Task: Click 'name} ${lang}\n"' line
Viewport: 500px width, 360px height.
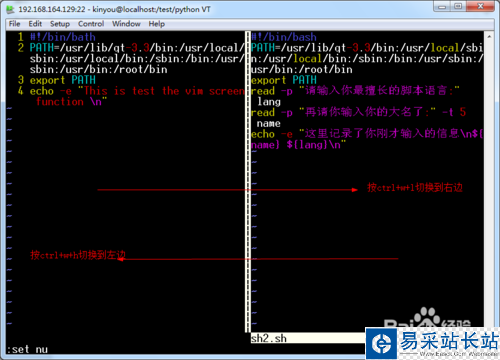Action: 299,145
